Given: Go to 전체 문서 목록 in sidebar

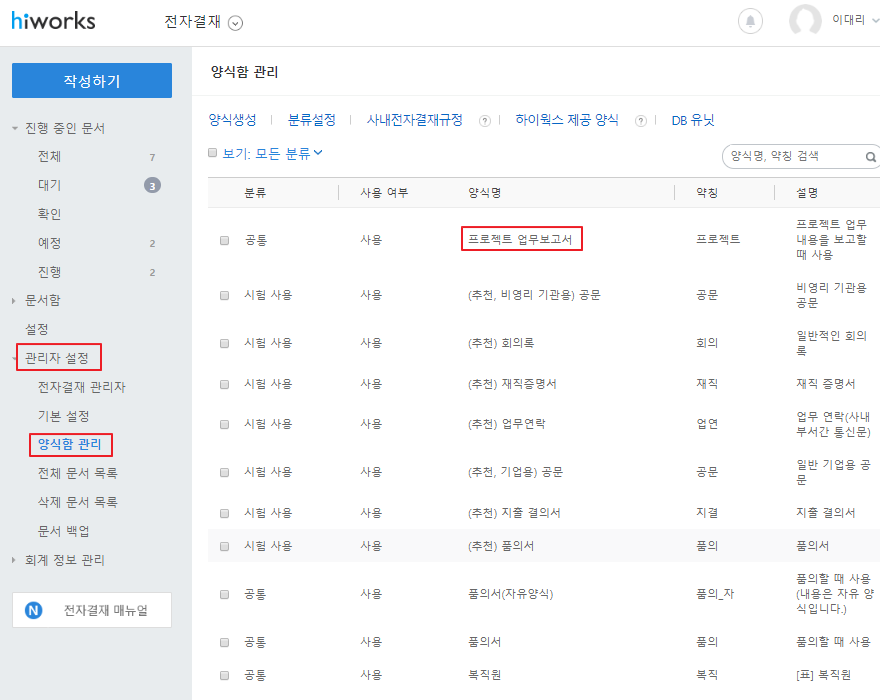Looking at the screenshot, I should pos(77,473).
